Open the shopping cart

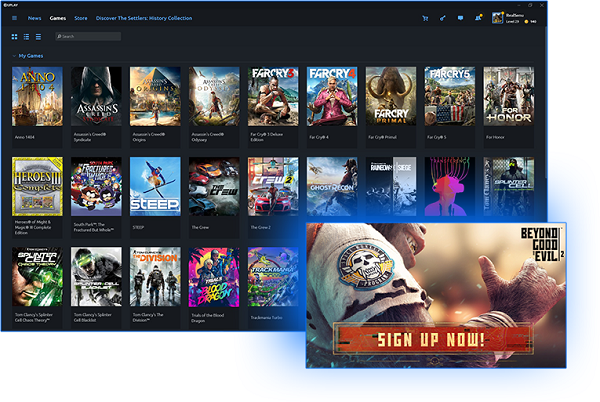425,18
